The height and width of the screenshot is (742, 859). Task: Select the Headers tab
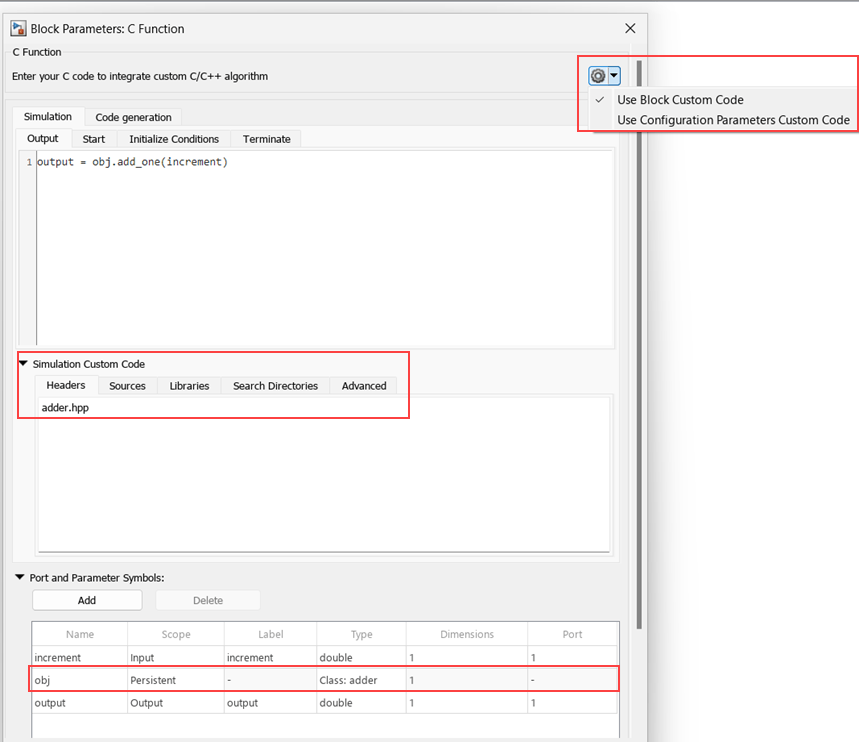tap(66, 385)
